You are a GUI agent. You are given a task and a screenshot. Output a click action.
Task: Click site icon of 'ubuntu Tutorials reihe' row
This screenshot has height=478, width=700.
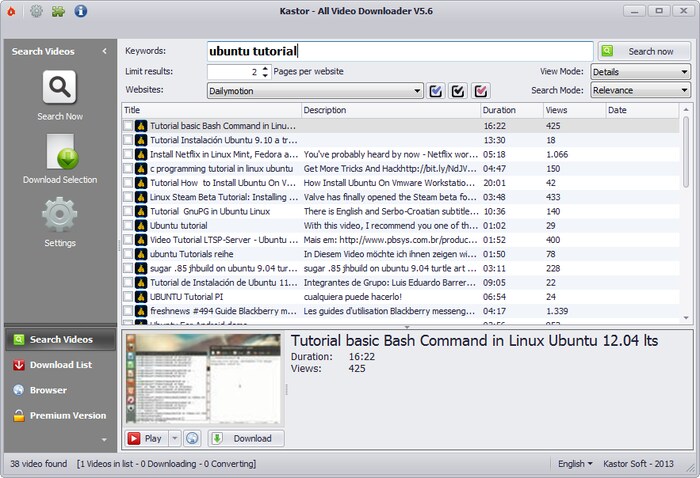click(141, 254)
